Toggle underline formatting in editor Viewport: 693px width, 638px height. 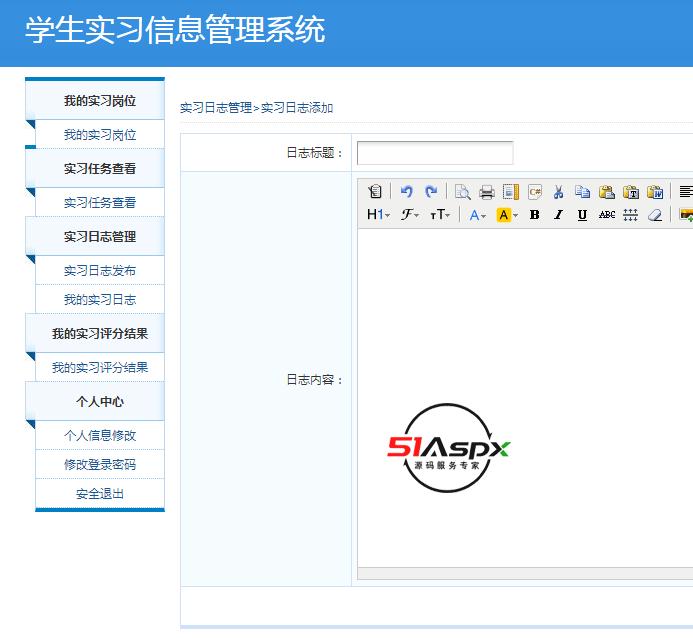583,215
